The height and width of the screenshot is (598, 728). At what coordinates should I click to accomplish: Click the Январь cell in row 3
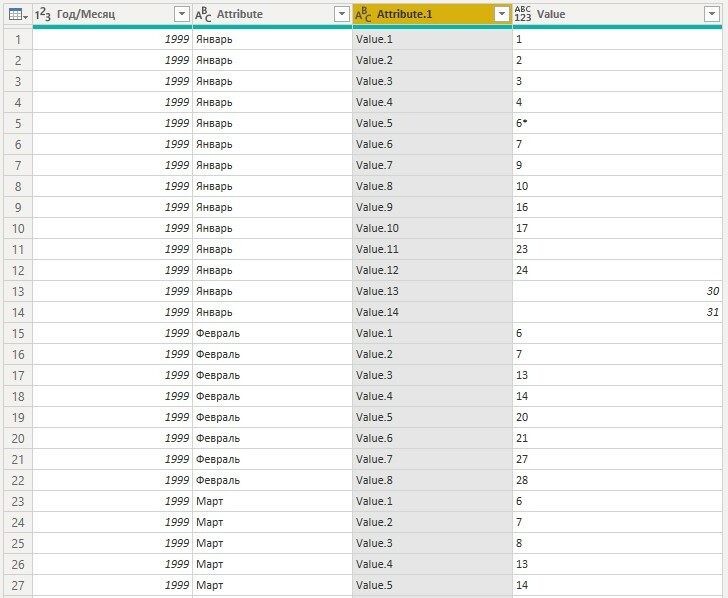[273, 81]
